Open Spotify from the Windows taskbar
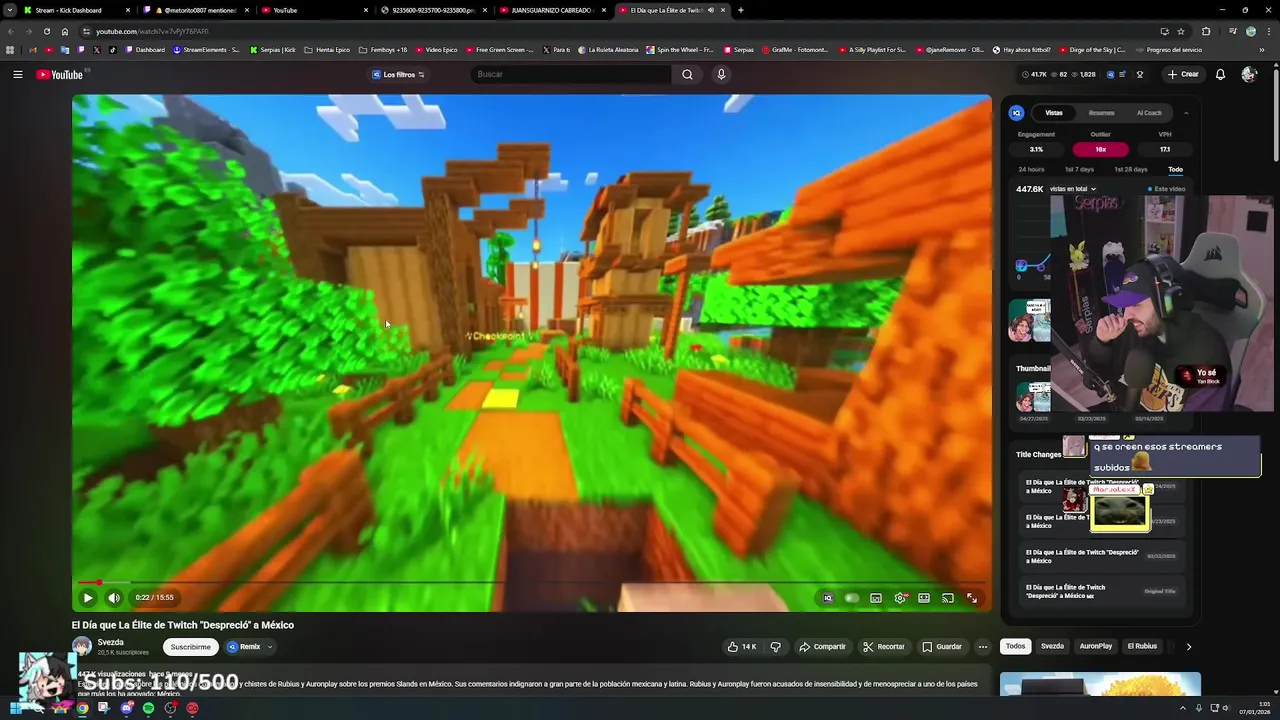The width and height of the screenshot is (1280, 720). [148, 708]
